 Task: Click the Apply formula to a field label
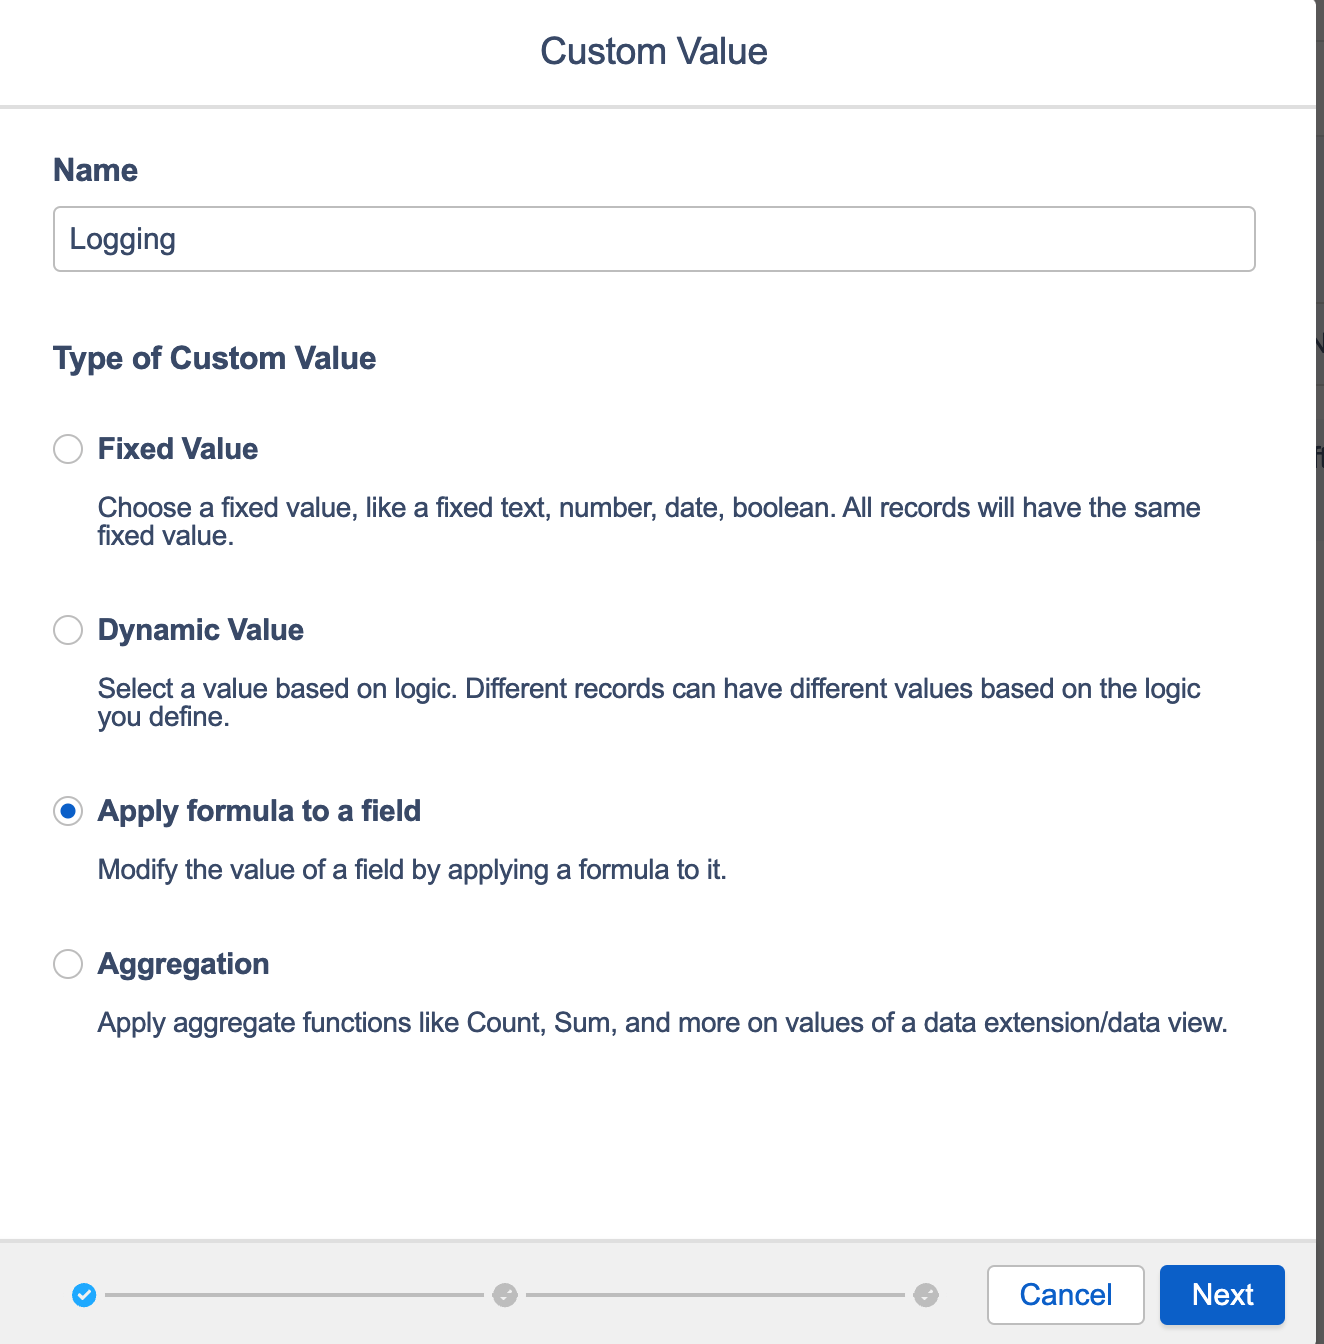(259, 811)
